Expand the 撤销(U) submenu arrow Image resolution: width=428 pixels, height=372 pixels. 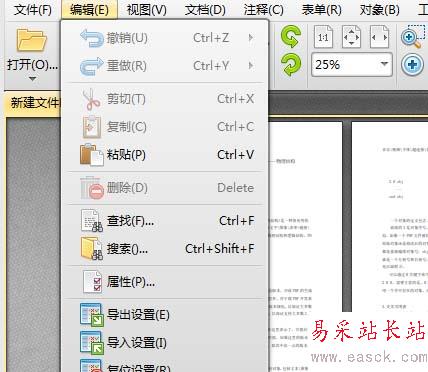click(x=251, y=38)
